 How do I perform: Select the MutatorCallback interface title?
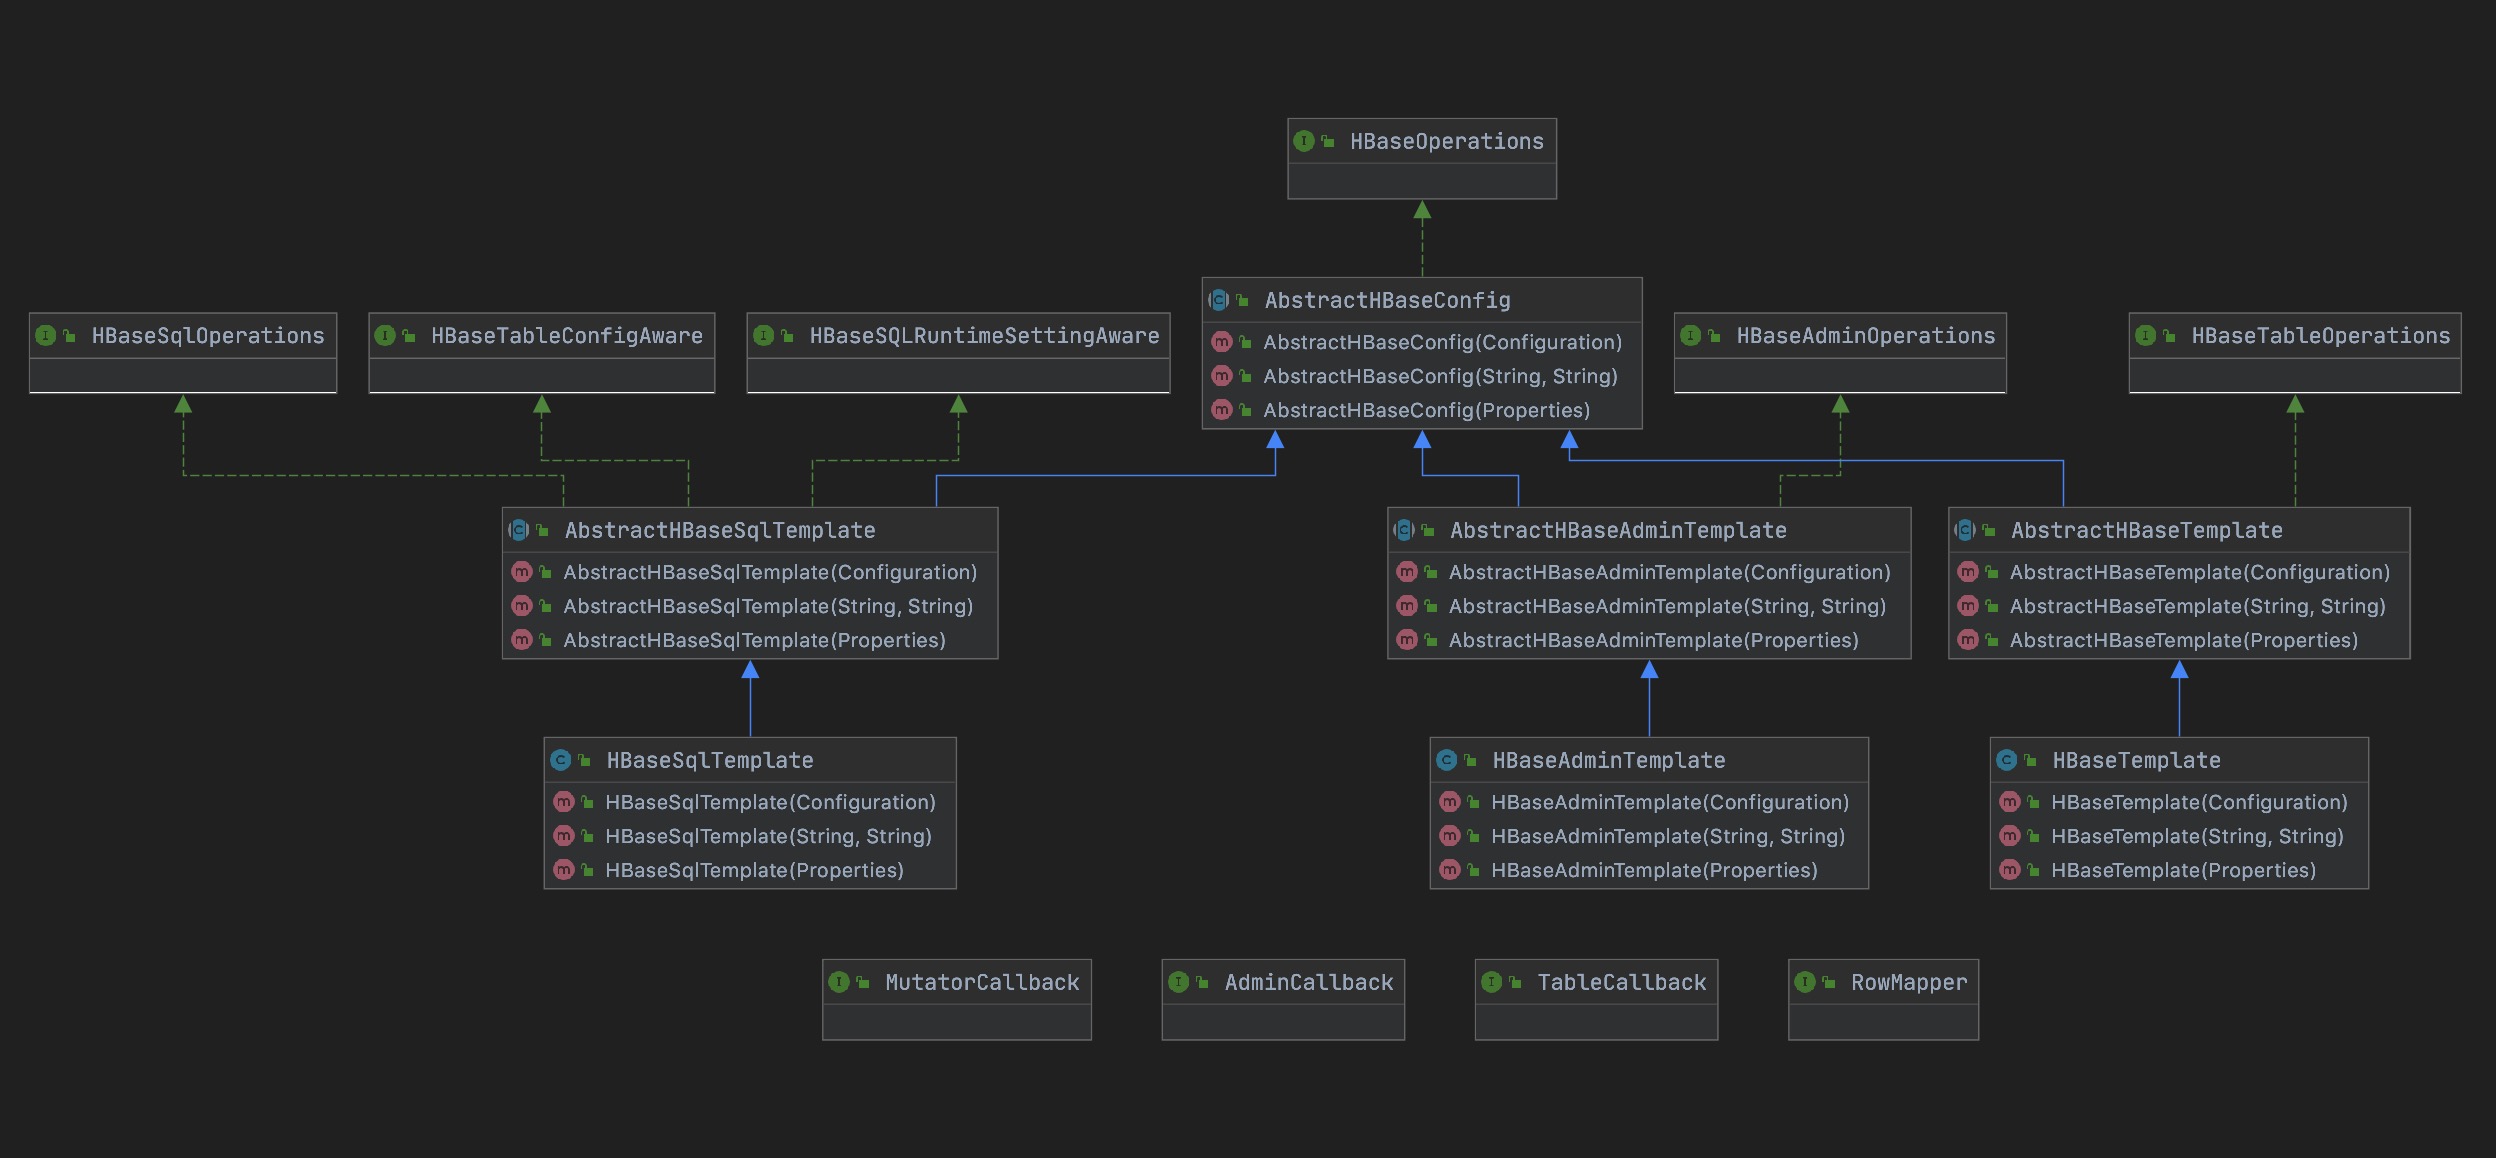click(981, 982)
